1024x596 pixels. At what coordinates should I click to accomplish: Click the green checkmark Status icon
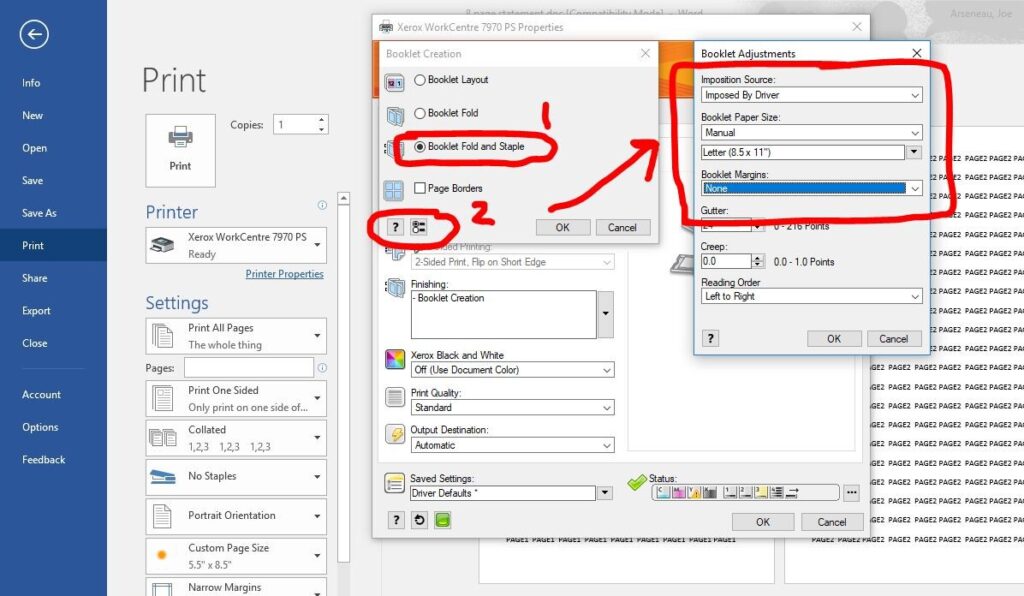[x=636, y=484]
